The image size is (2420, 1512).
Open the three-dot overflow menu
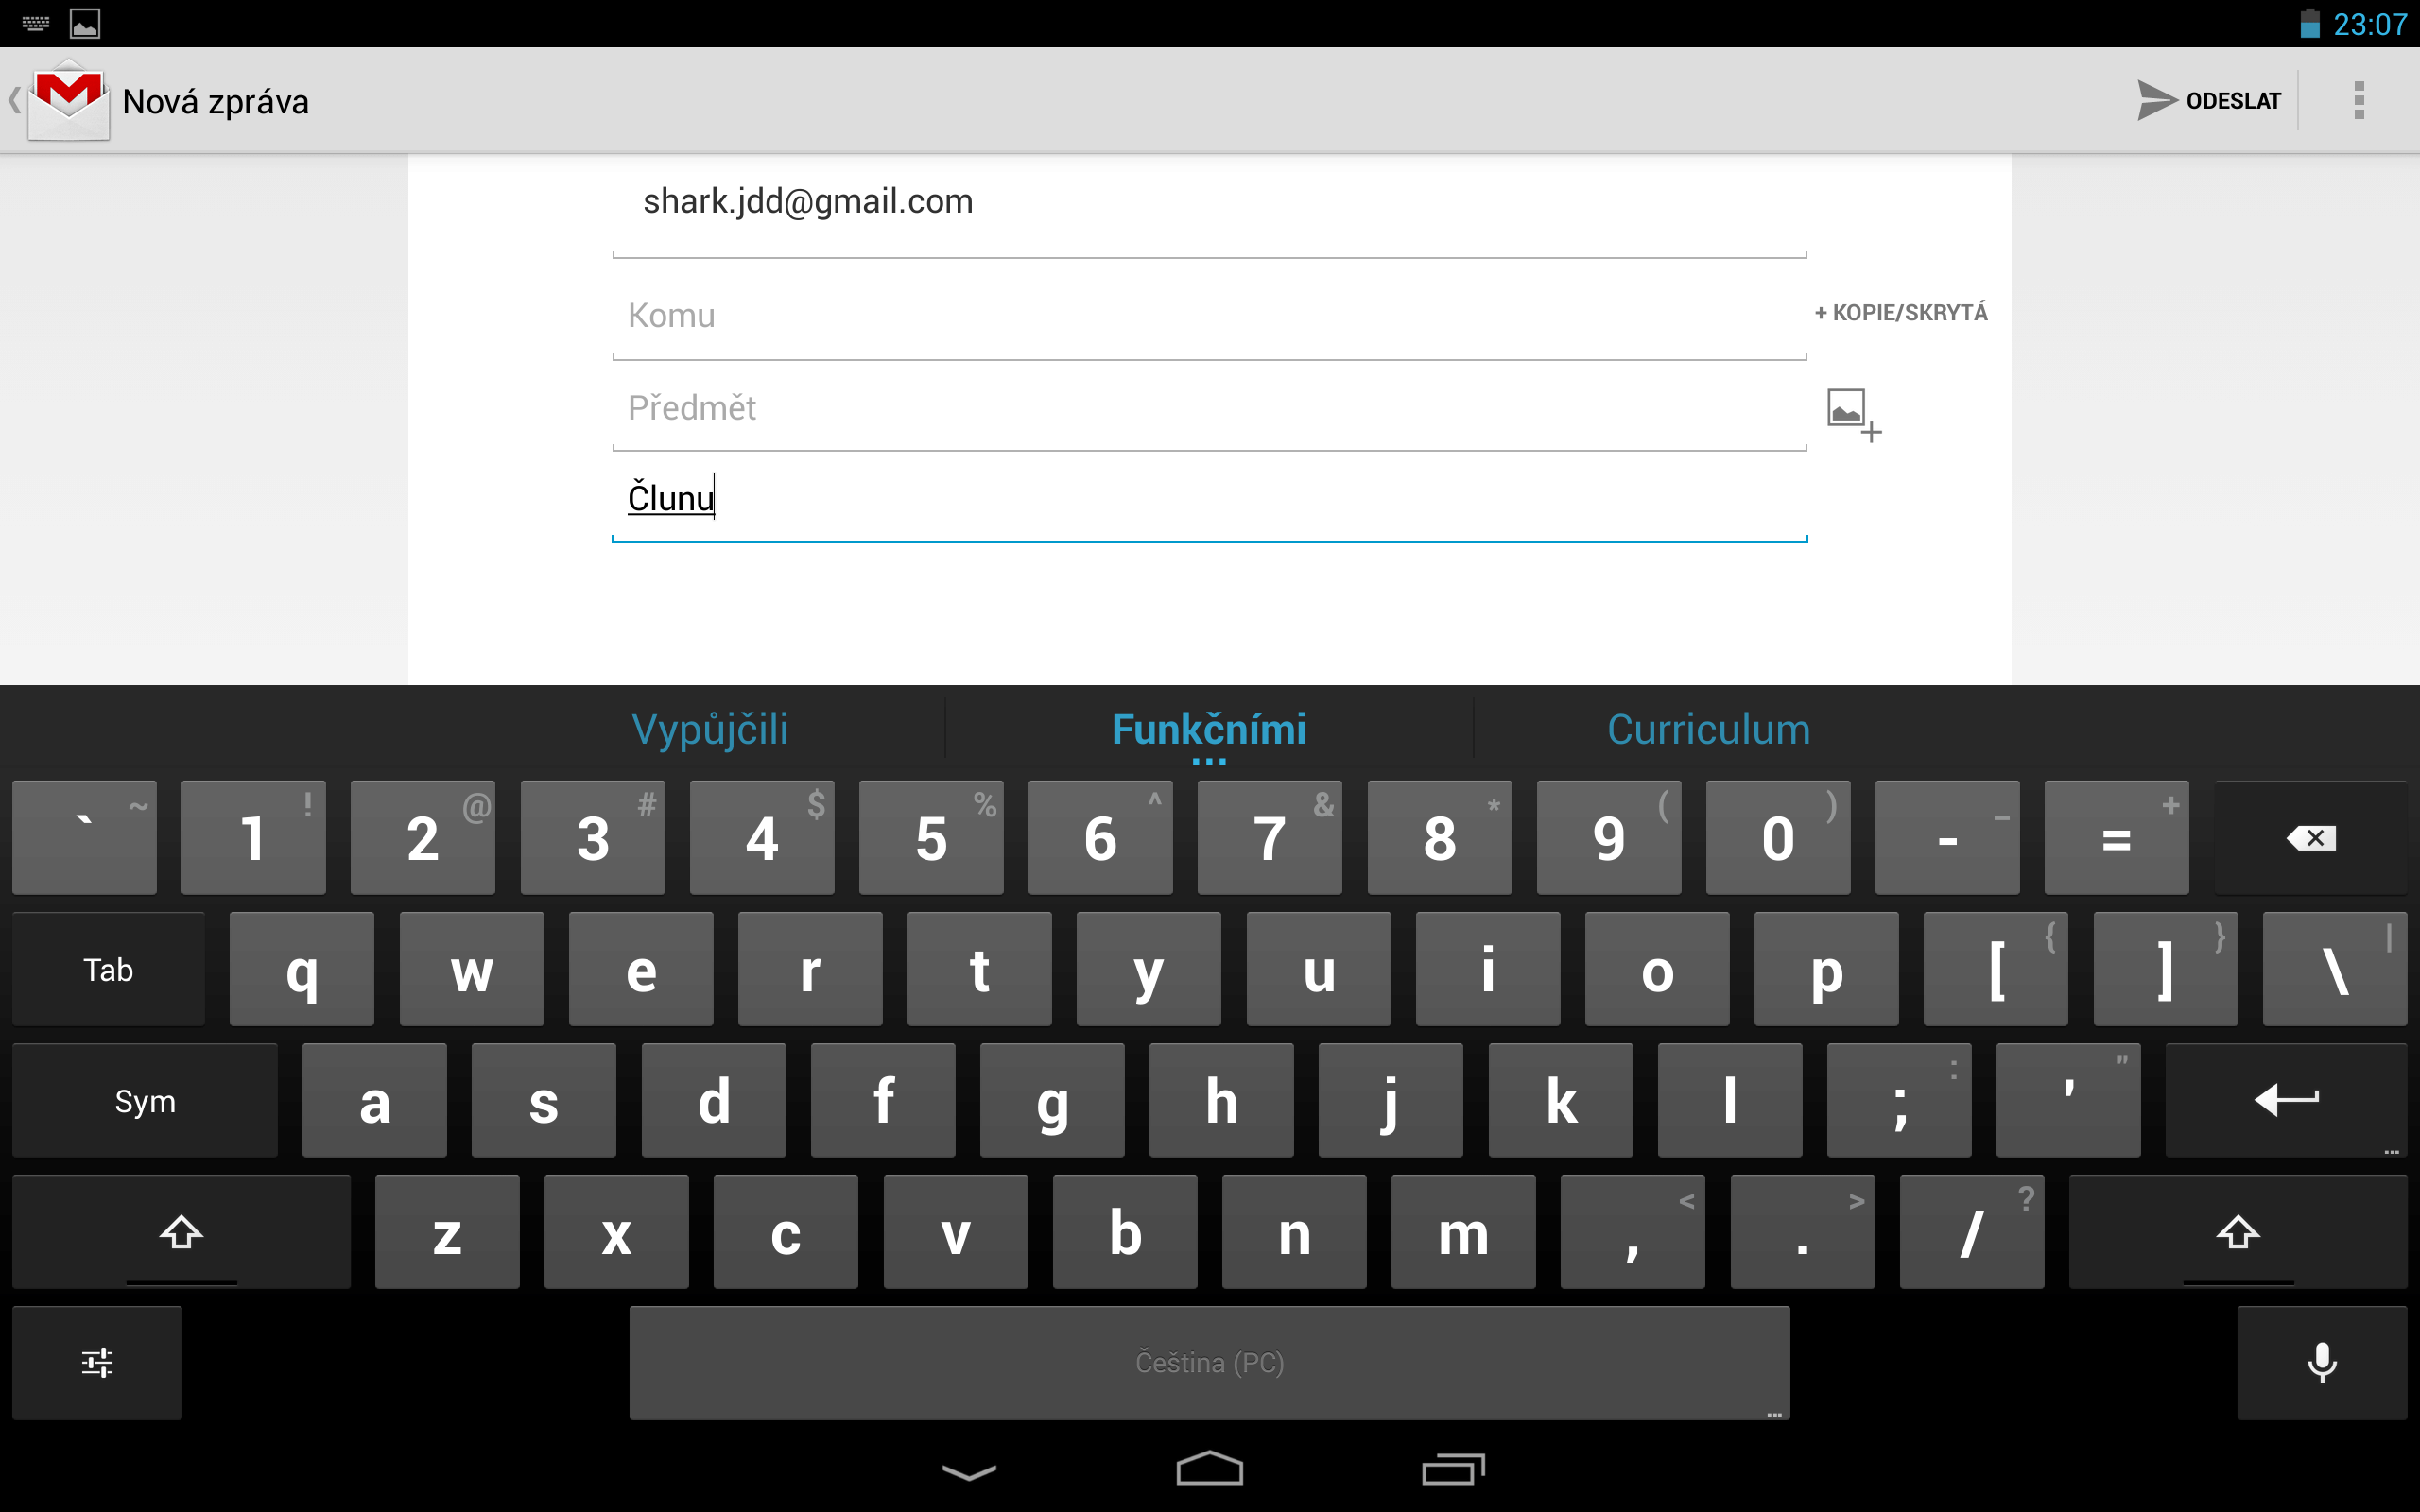click(2359, 100)
